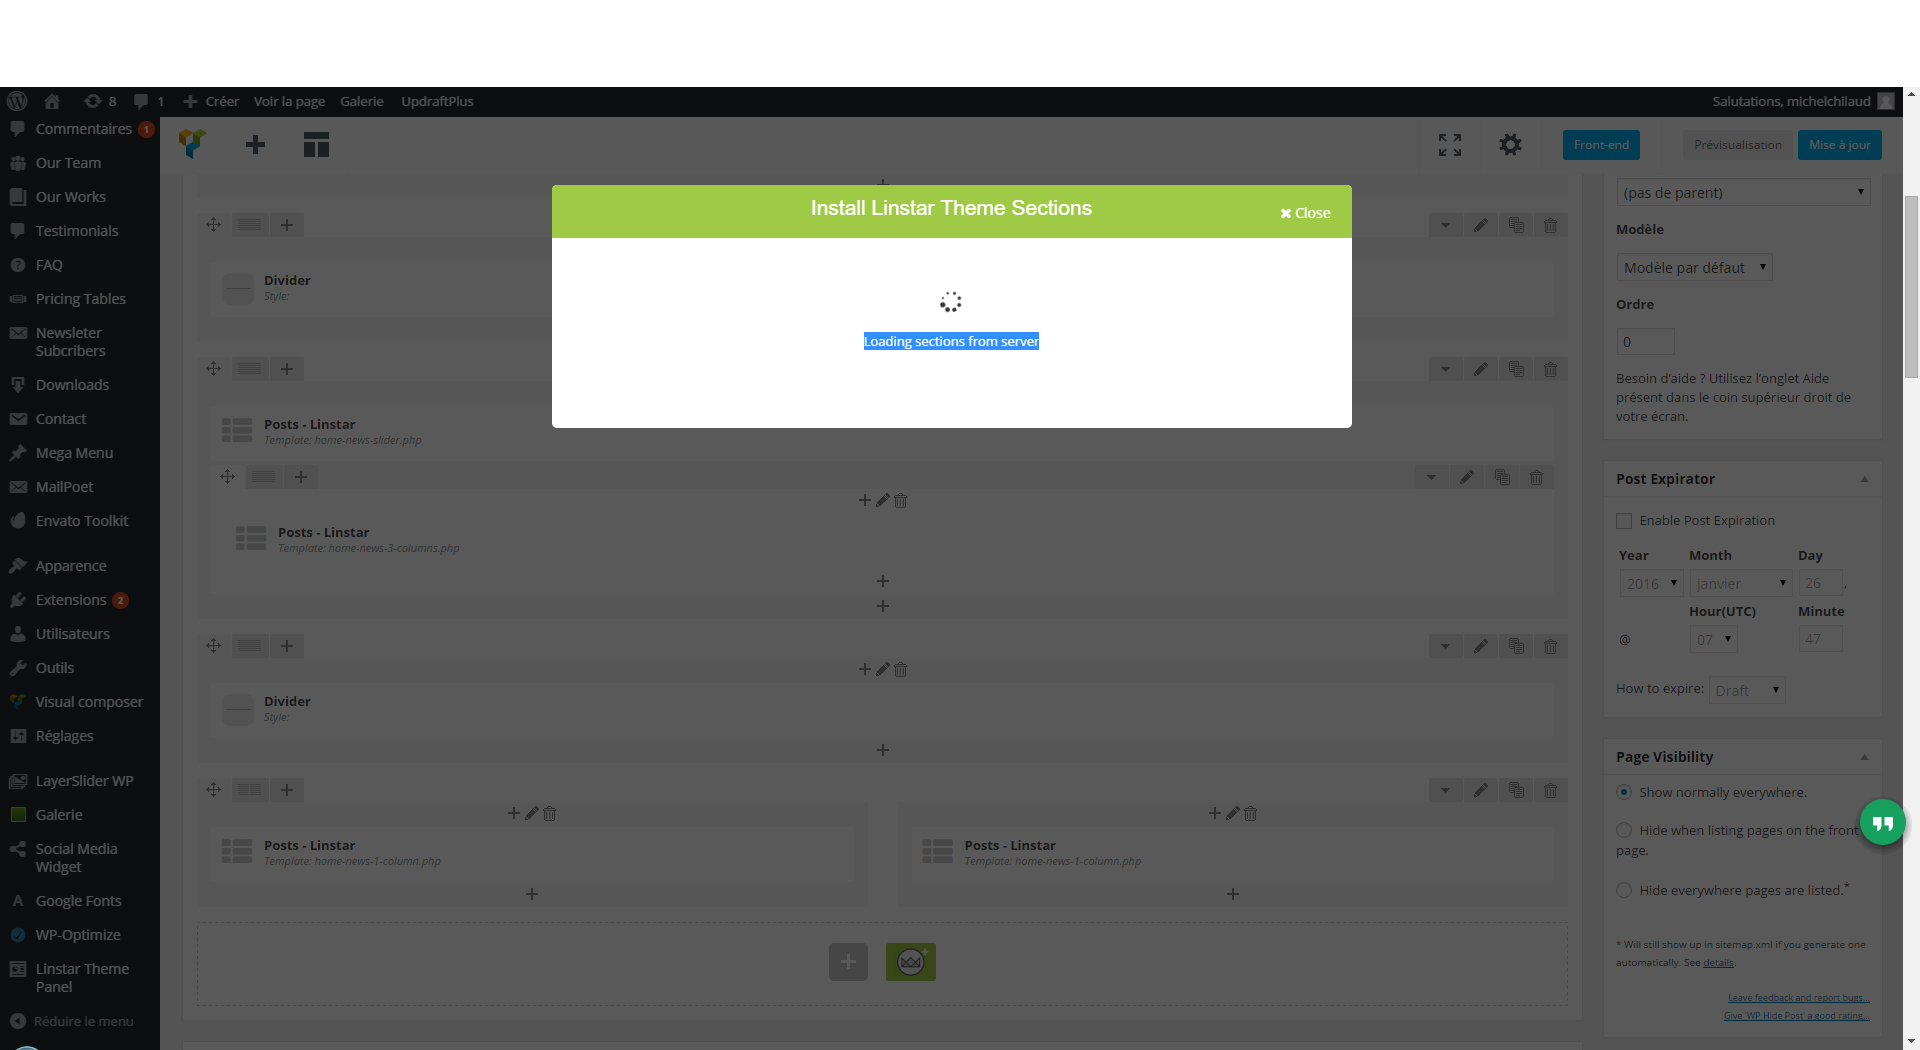The image size is (1920, 1050).
Task: Add new element with toolbar plus icon
Action: pyautogui.click(x=255, y=145)
